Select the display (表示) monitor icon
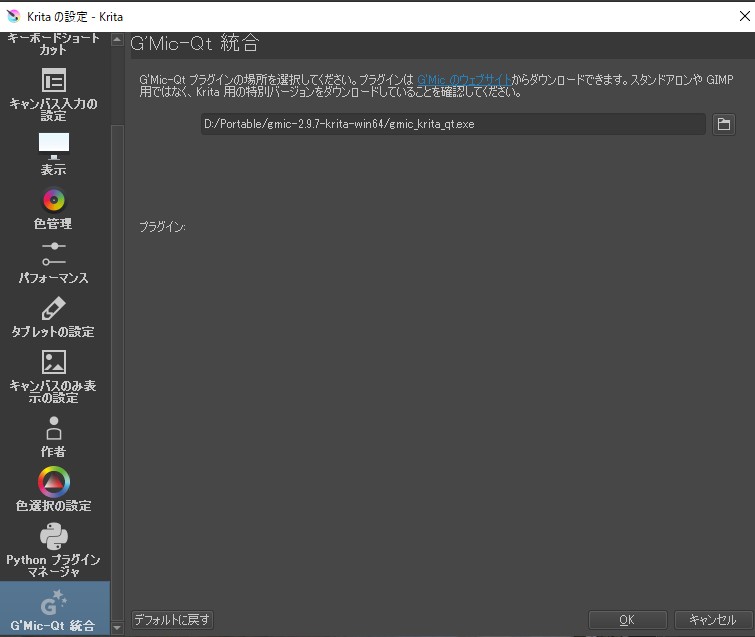This screenshot has width=755, height=637. pyautogui.click(x=54, y=146)
